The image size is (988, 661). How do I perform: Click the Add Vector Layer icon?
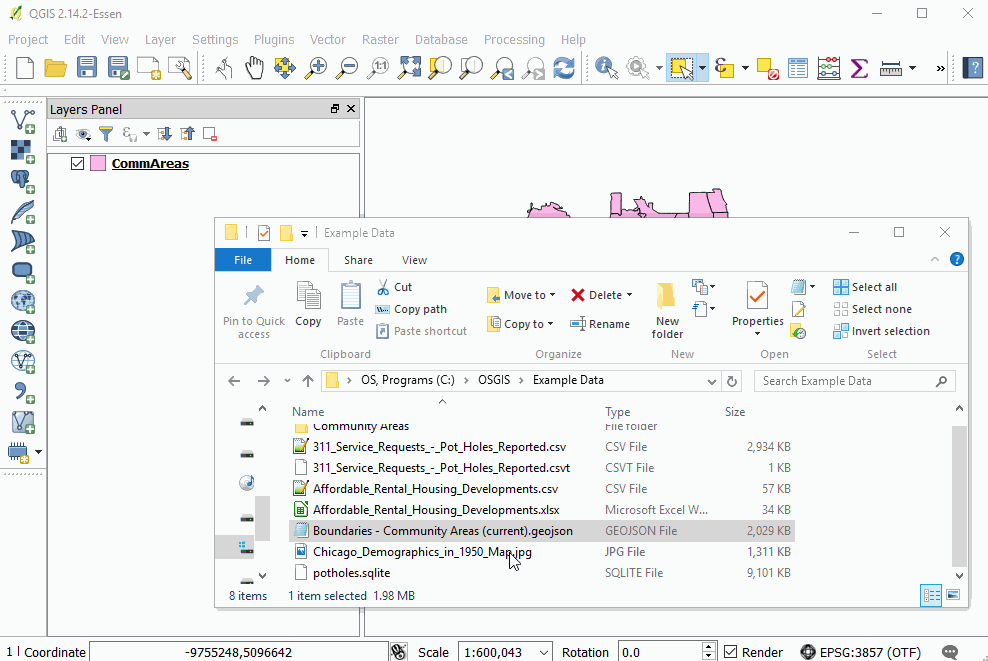[x=23, y=120]
